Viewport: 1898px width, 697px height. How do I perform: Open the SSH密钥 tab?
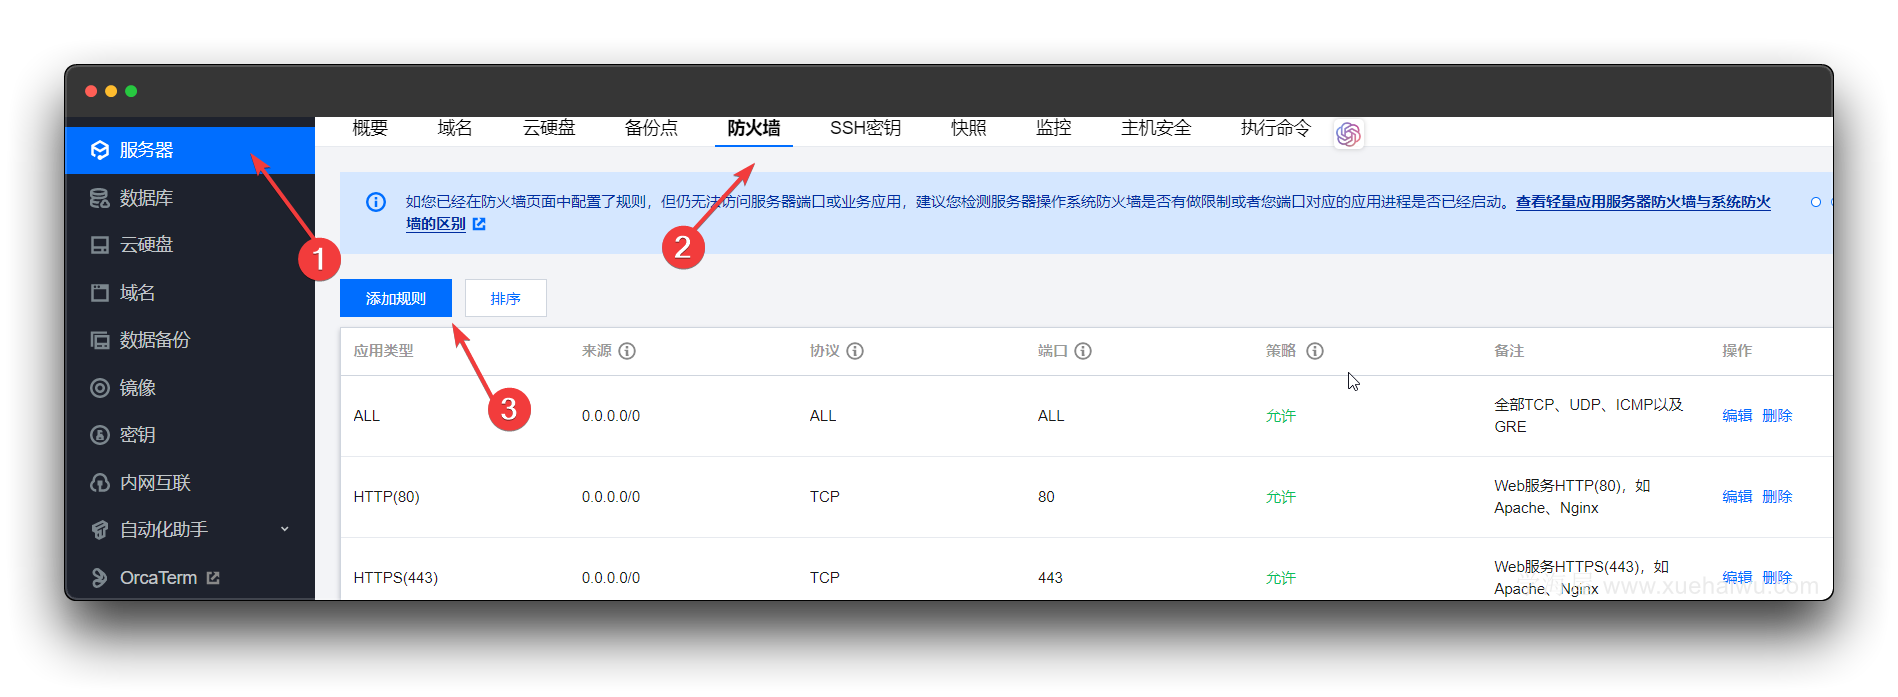(x=865, y=128)
